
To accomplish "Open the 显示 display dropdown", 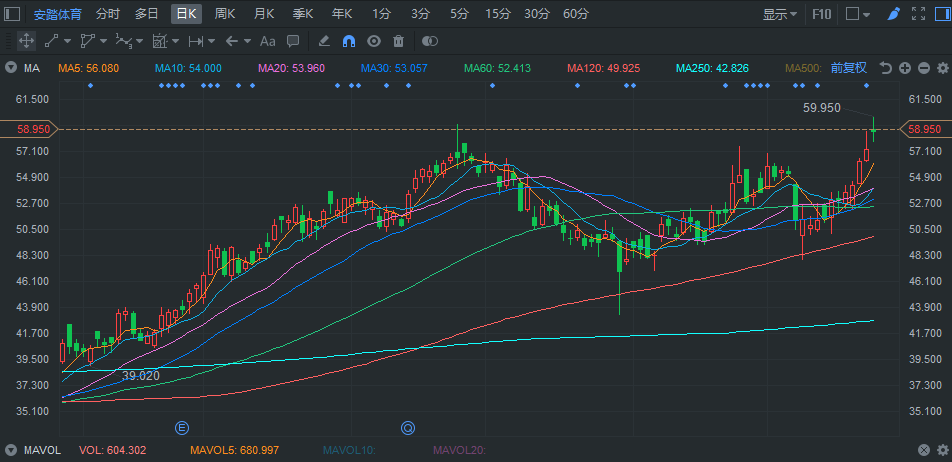I will 780,14.
